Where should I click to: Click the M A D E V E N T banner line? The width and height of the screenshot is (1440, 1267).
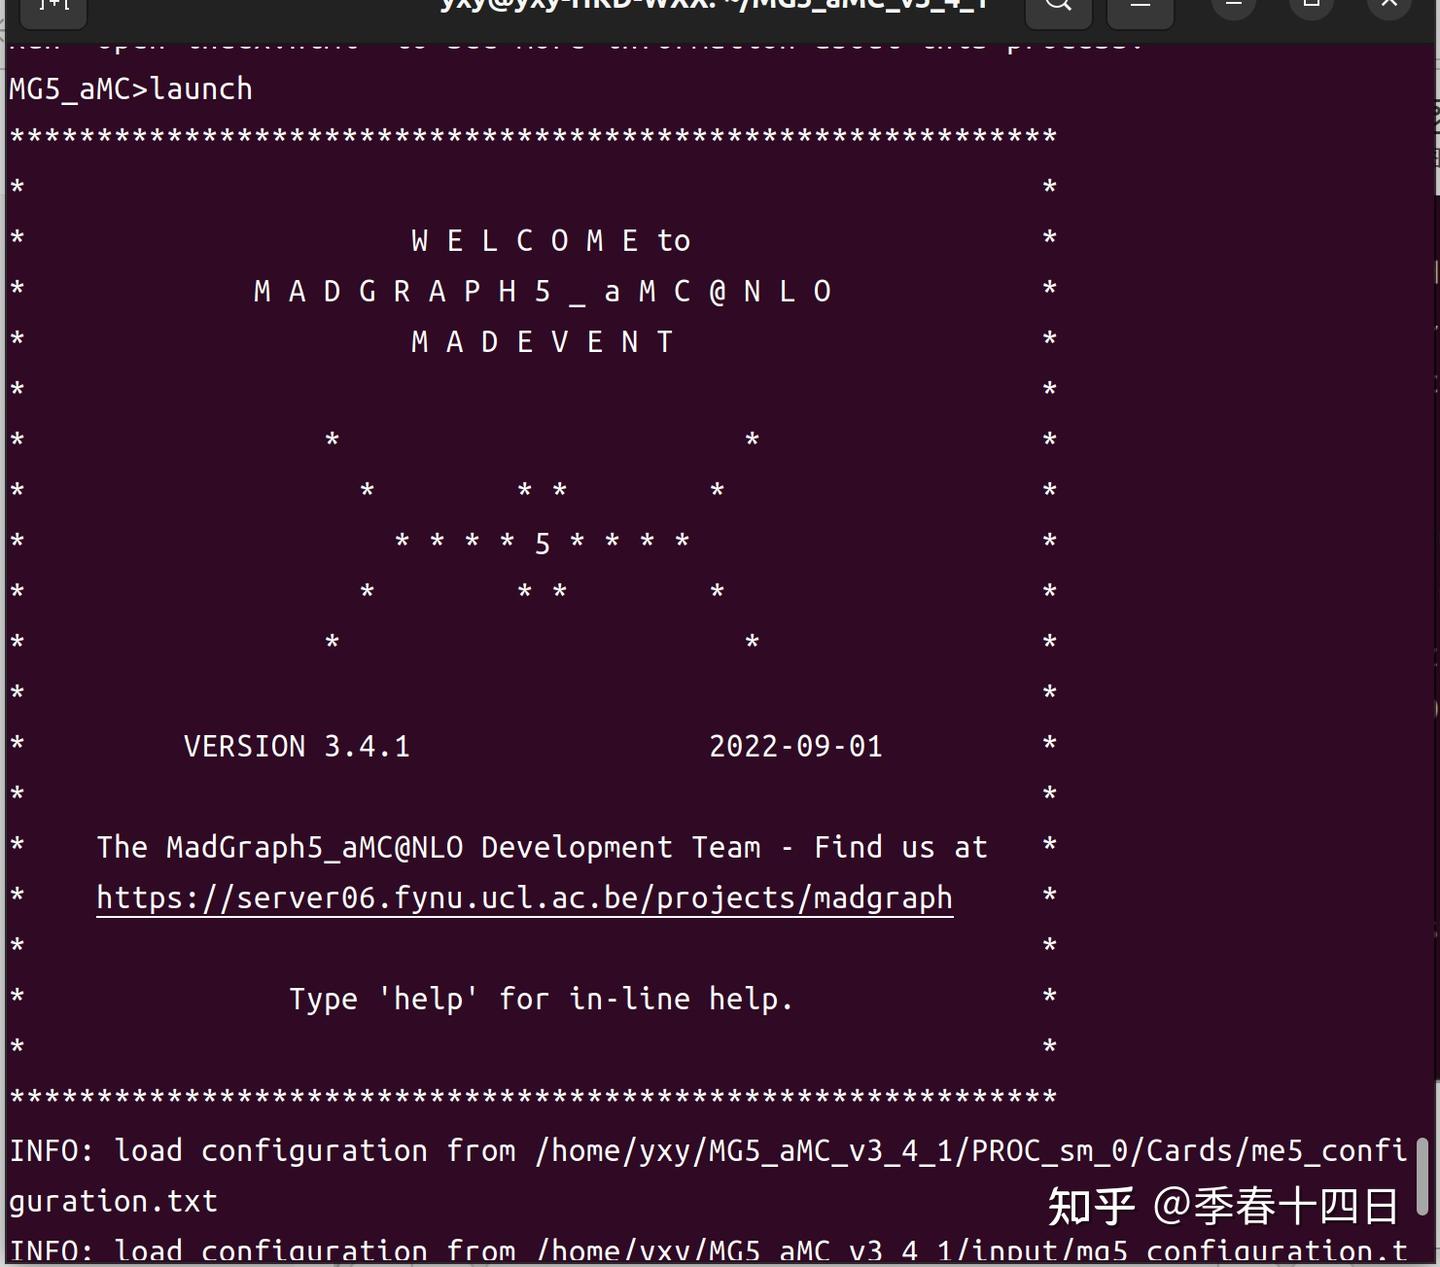pyautogui.click(x=543, y=342)
